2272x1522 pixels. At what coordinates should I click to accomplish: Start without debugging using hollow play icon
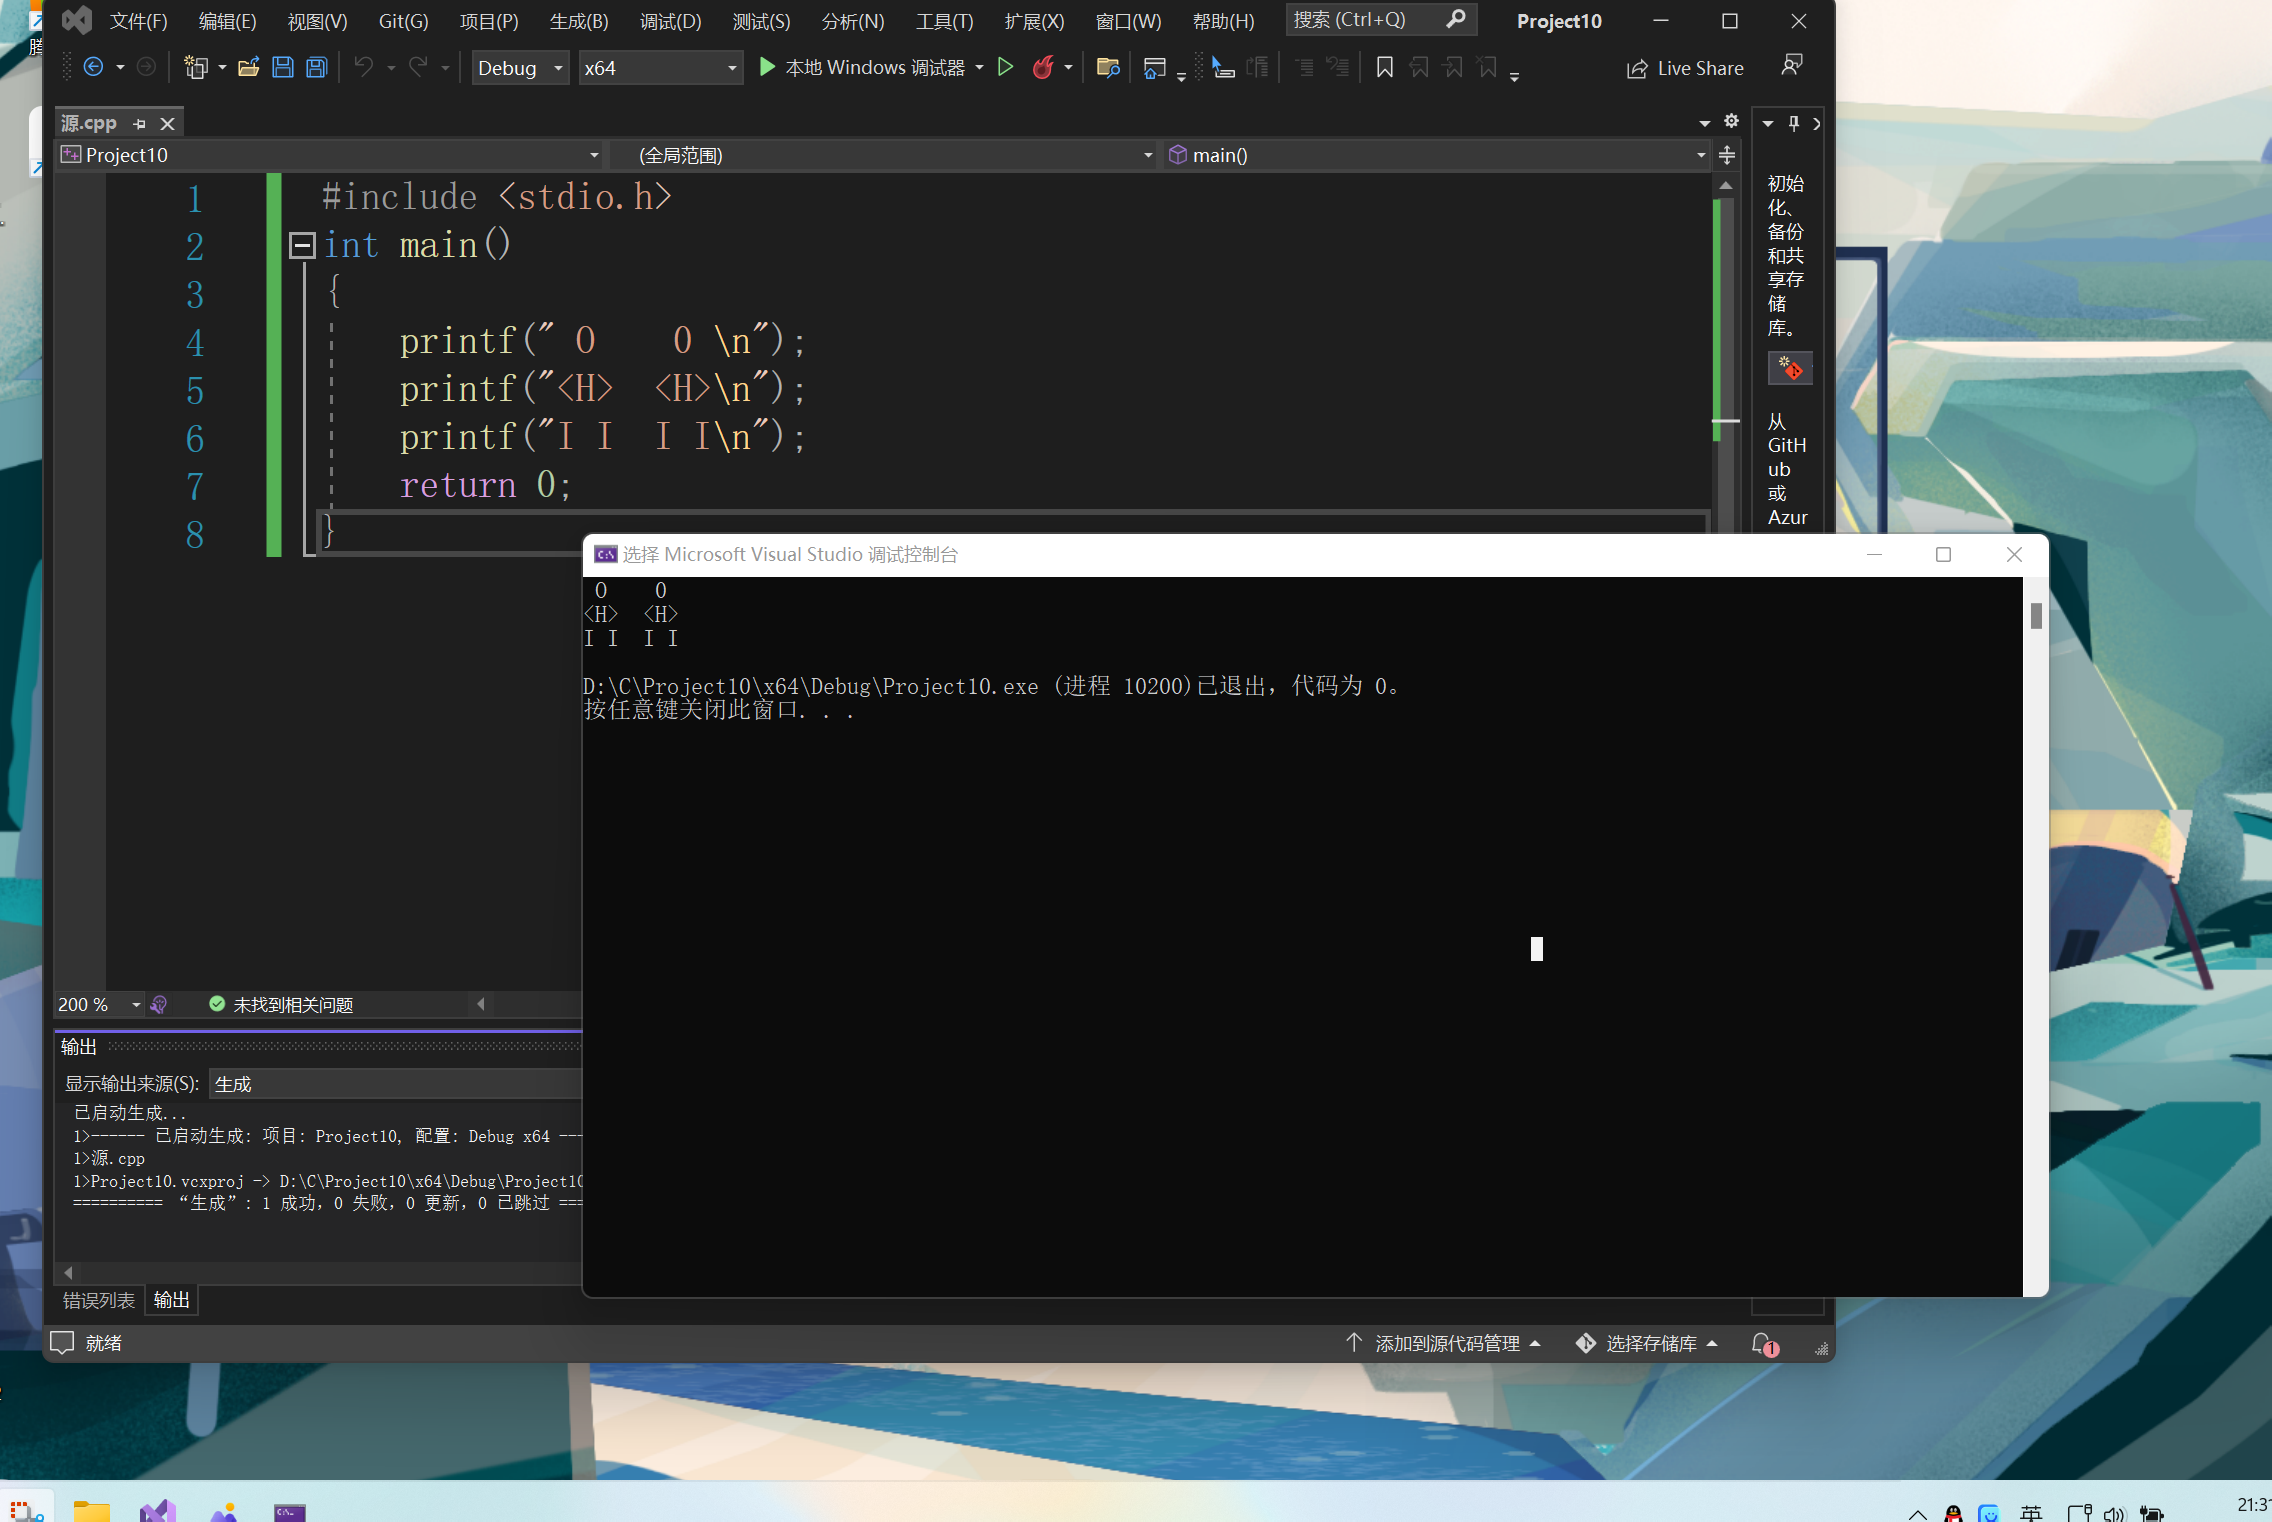tap(1006, 68)
